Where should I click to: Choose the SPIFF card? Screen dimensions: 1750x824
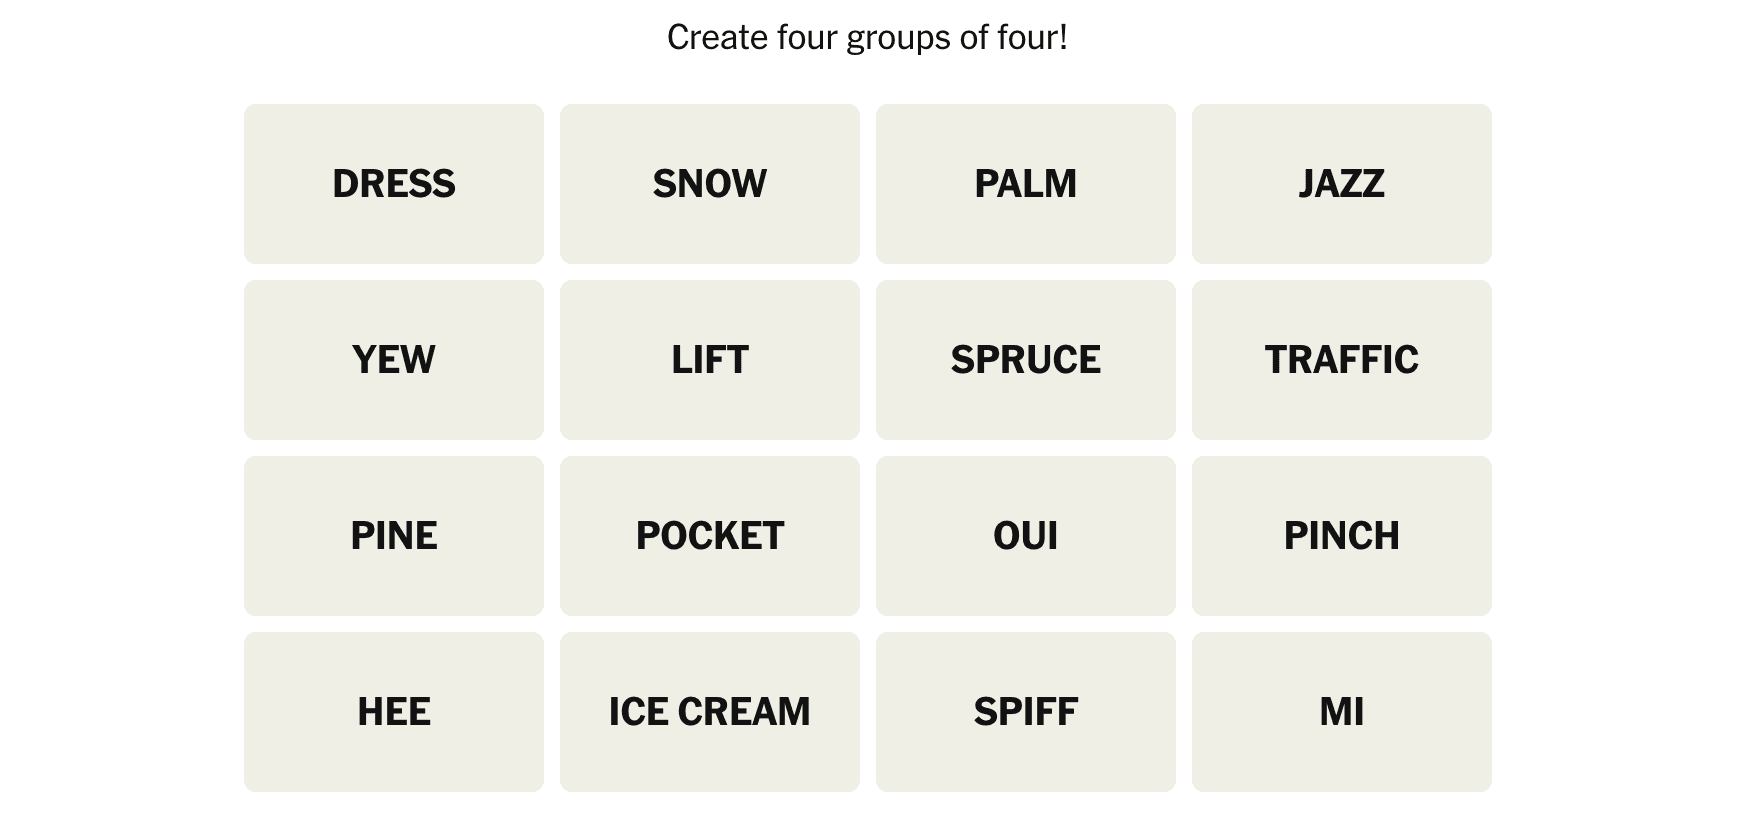pos(1026,712)
